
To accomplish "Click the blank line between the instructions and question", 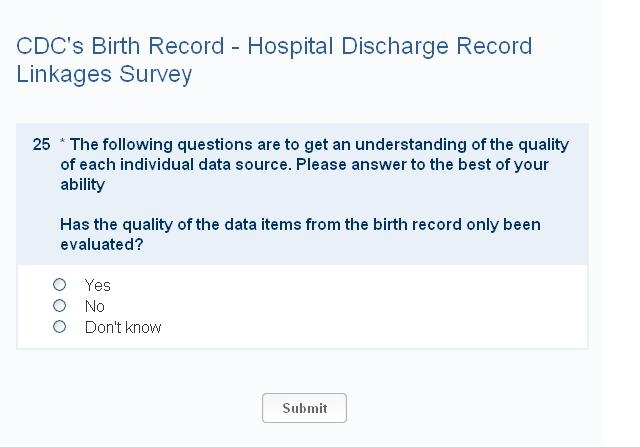I will [300, 205].
